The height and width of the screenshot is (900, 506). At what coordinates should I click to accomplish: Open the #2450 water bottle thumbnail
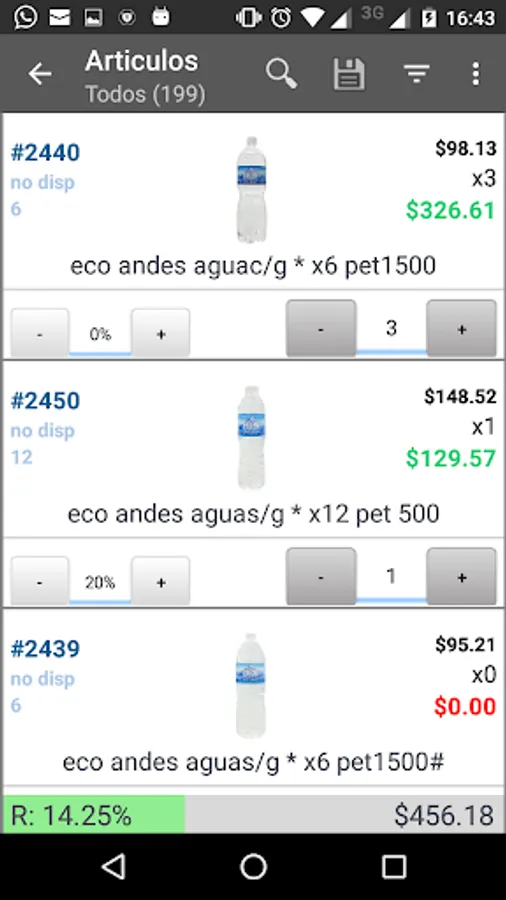tap(251, 437)
